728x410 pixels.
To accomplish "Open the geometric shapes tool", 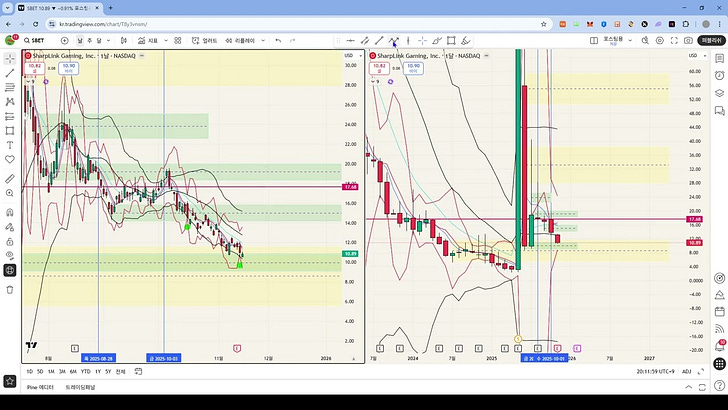I will click(x=10, y=130).
